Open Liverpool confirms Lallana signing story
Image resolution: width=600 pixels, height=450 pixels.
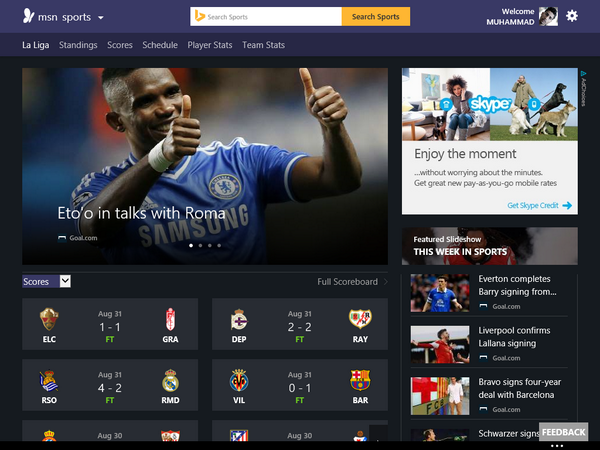coord(514,337)
